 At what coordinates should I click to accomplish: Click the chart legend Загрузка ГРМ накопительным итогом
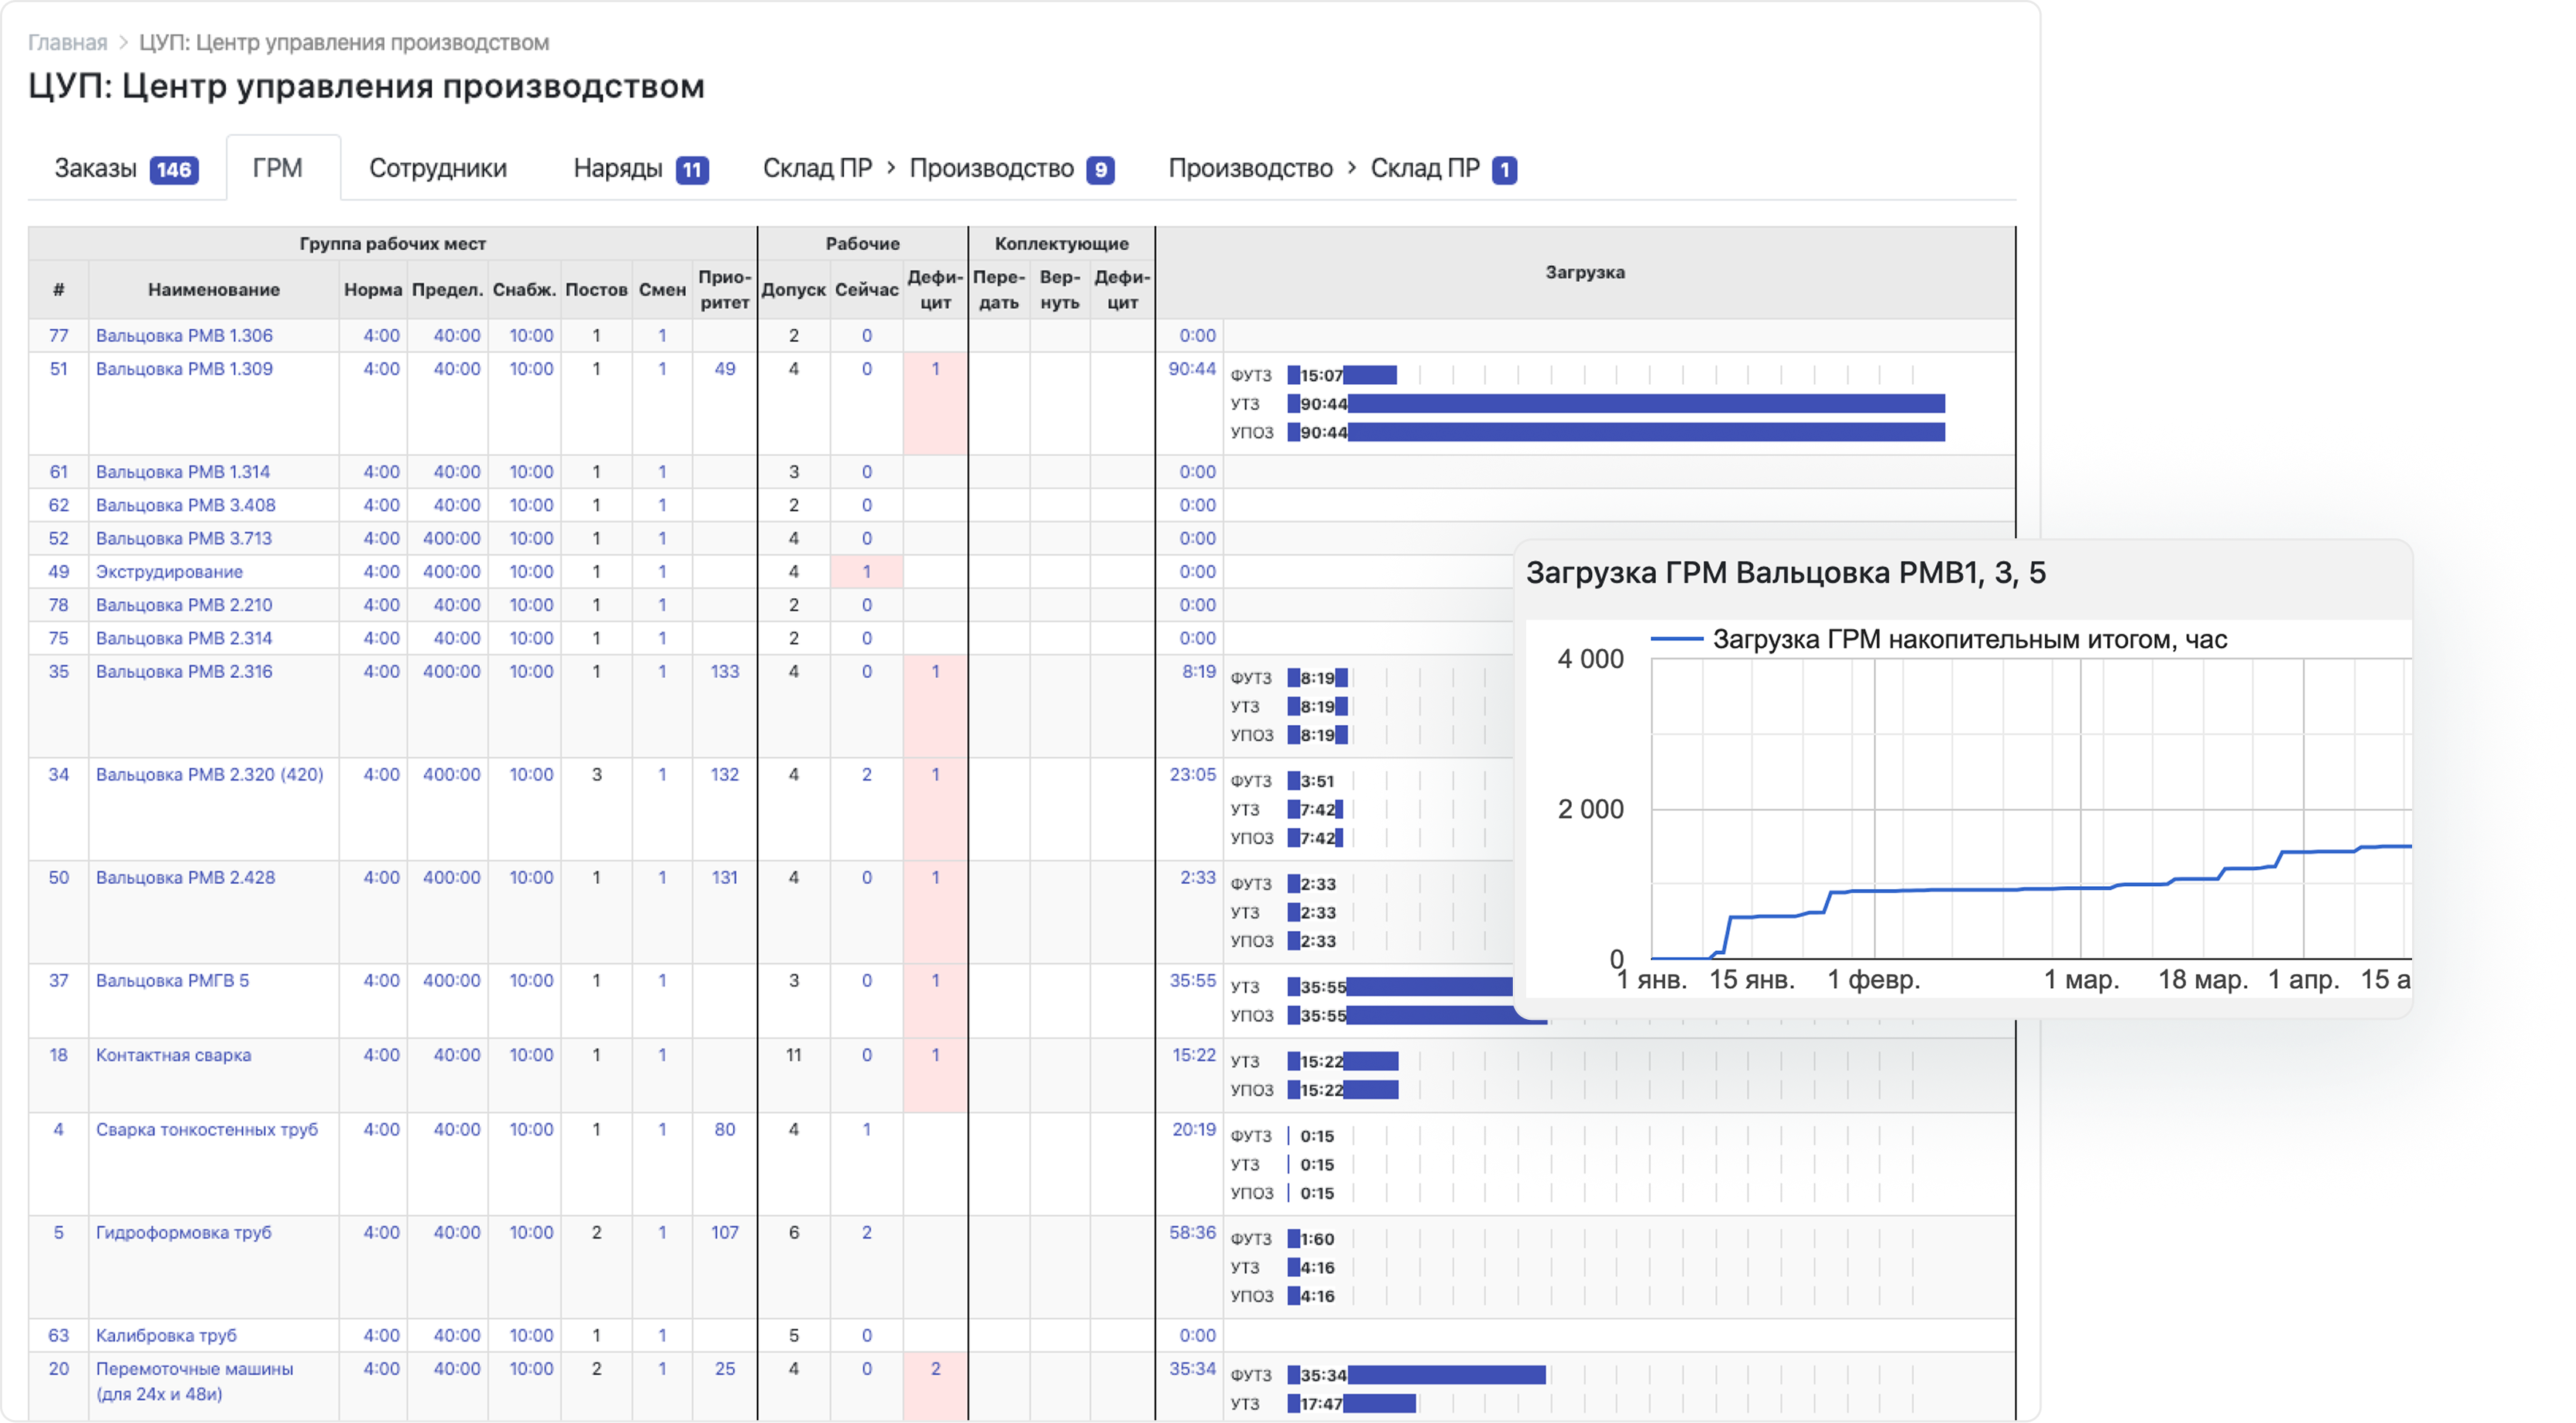pos(1938,639)
